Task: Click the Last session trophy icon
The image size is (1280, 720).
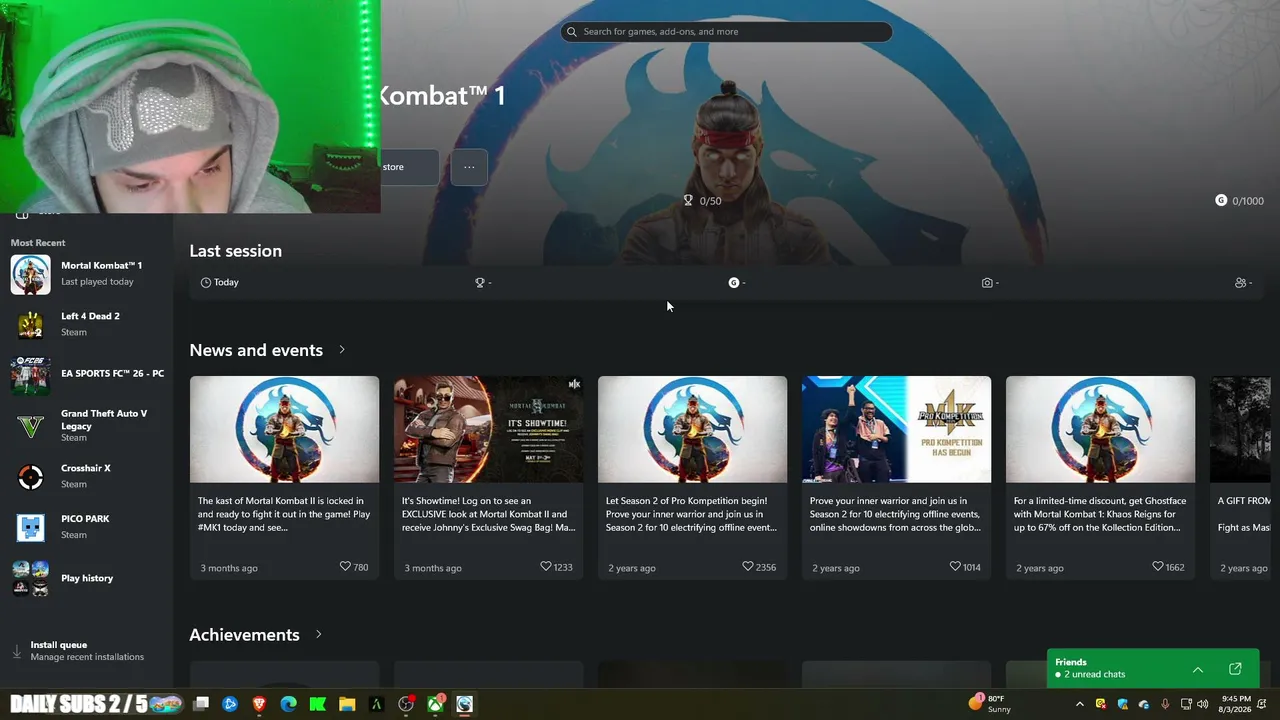Action: coord(480,283)
